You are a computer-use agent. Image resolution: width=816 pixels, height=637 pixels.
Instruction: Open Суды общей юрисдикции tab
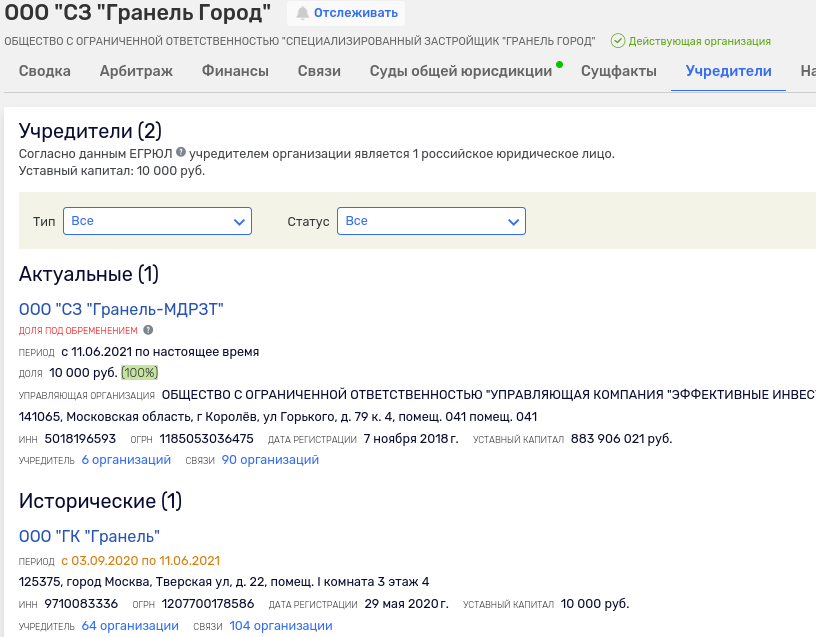tap(461, 71)
